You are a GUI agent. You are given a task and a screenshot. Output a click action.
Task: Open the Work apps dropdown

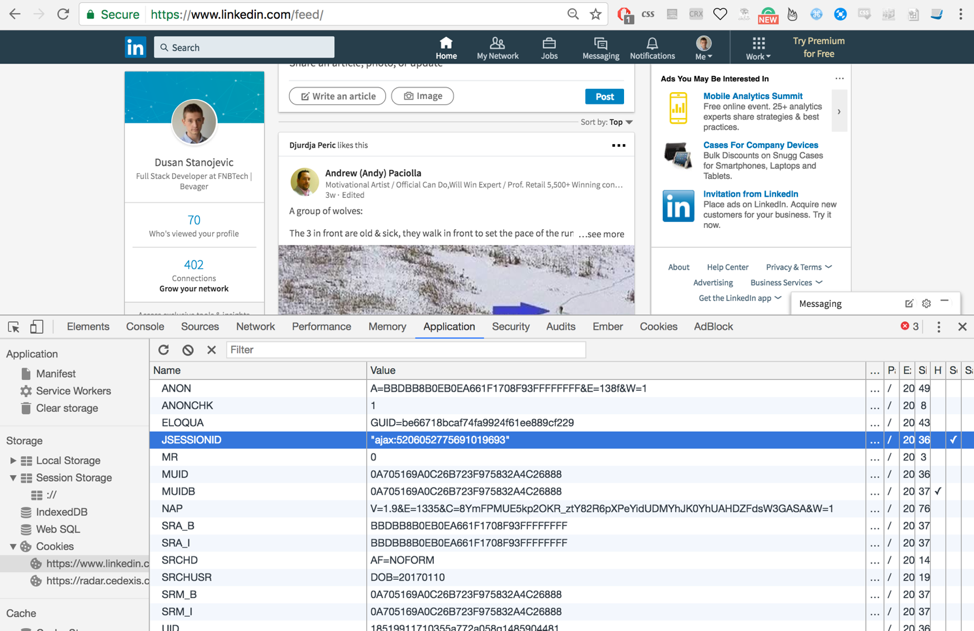pos(758,48)
